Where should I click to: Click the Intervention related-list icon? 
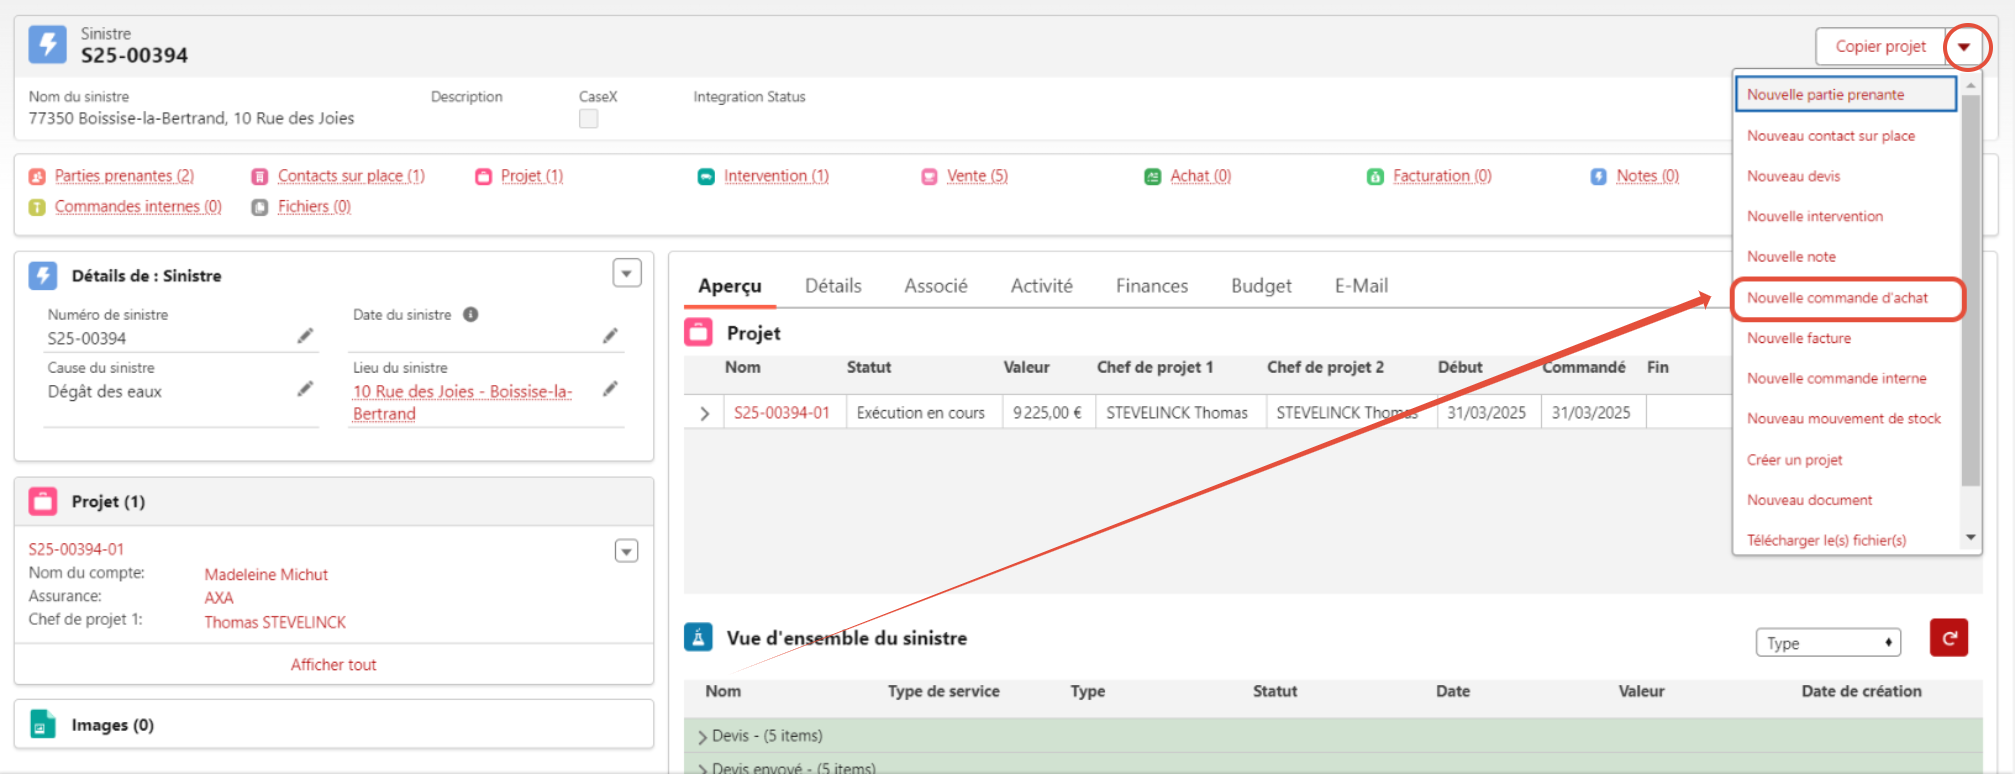point(706,177)
